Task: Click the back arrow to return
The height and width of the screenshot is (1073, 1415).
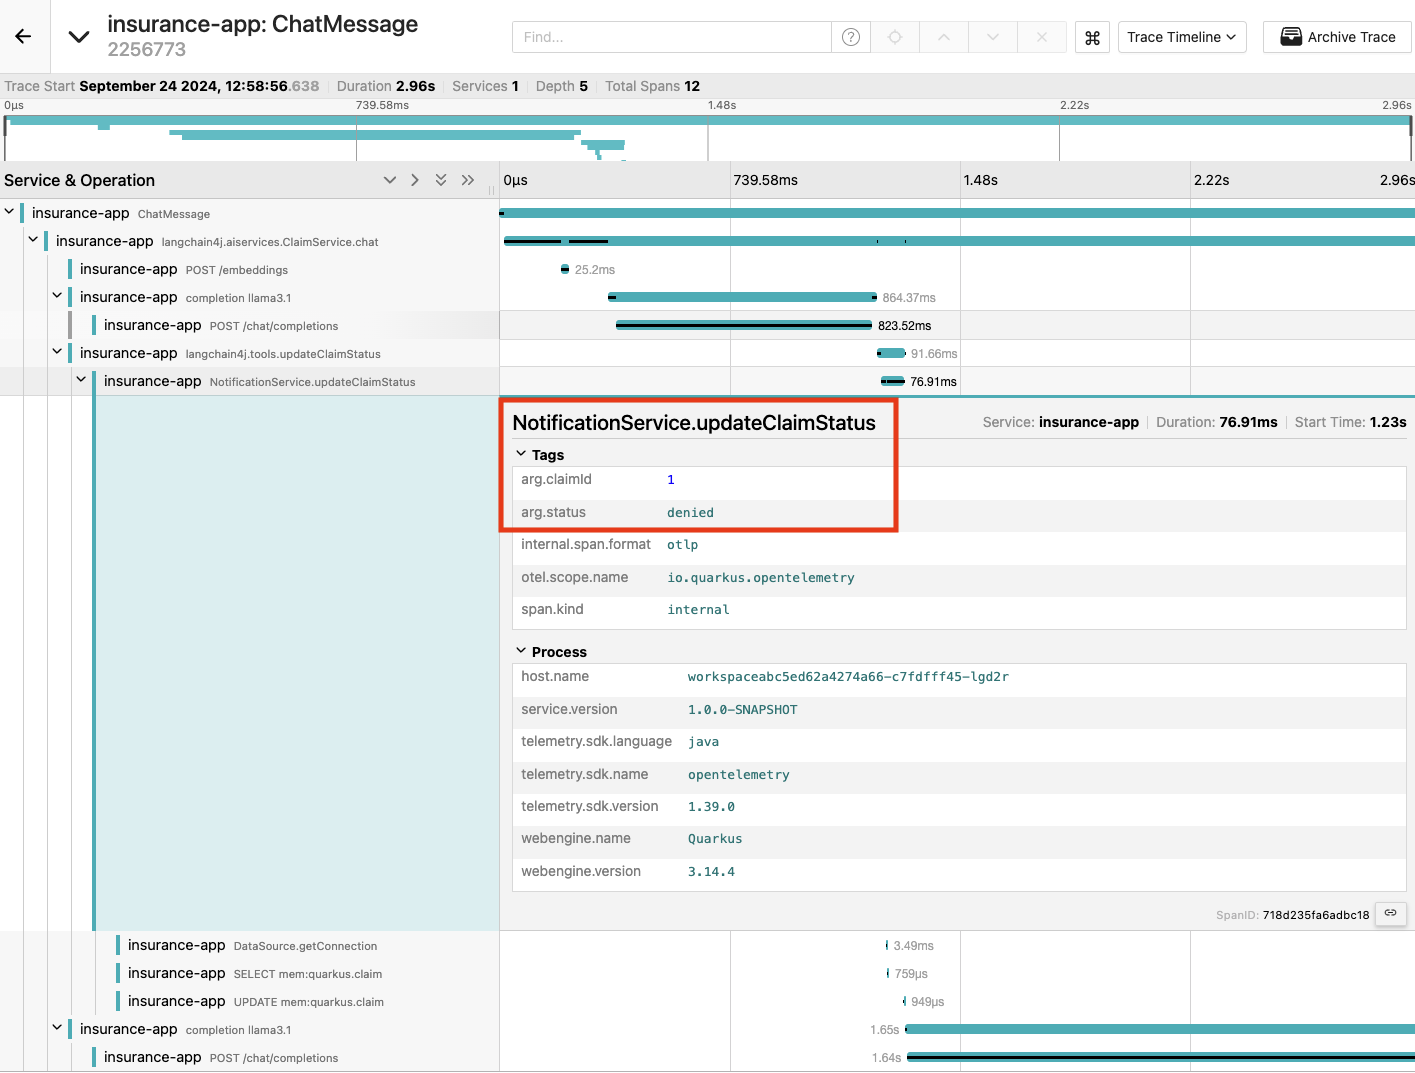Action: point(23,37)
